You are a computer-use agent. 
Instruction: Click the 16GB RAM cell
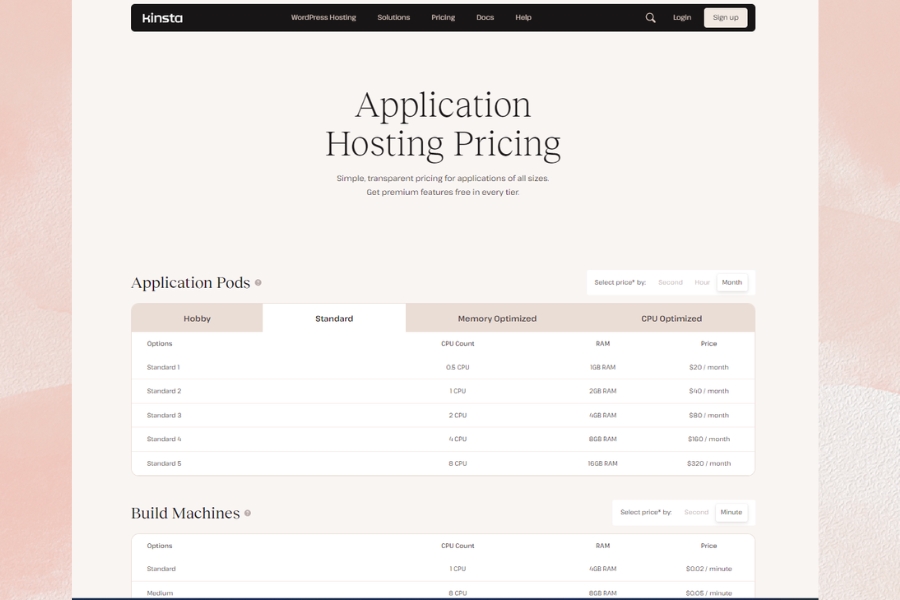[603, 463]
